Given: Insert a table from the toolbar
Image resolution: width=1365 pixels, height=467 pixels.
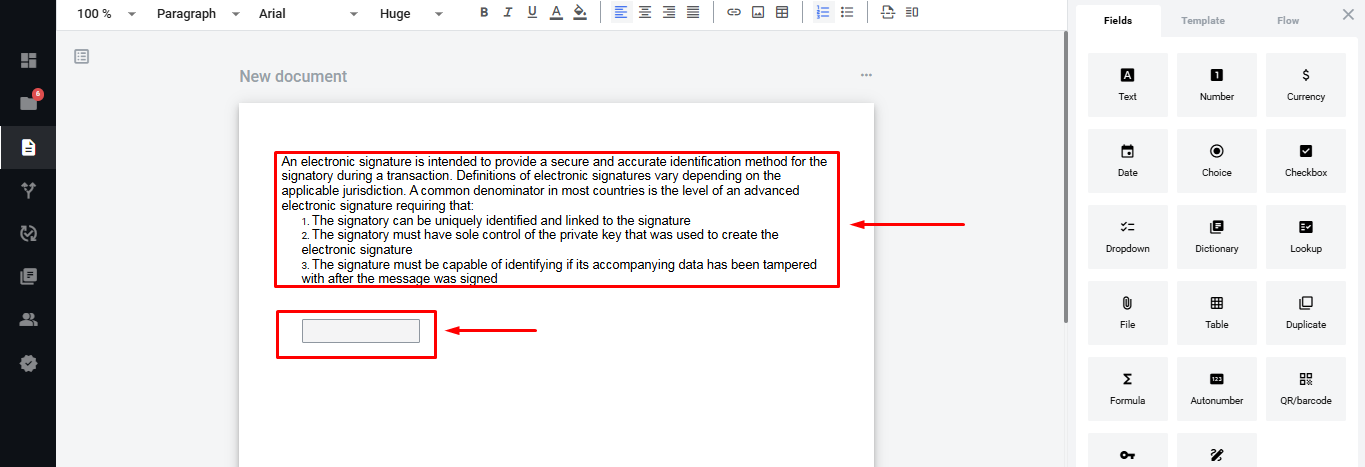Looking at the screenshot, I should point(782,13).
